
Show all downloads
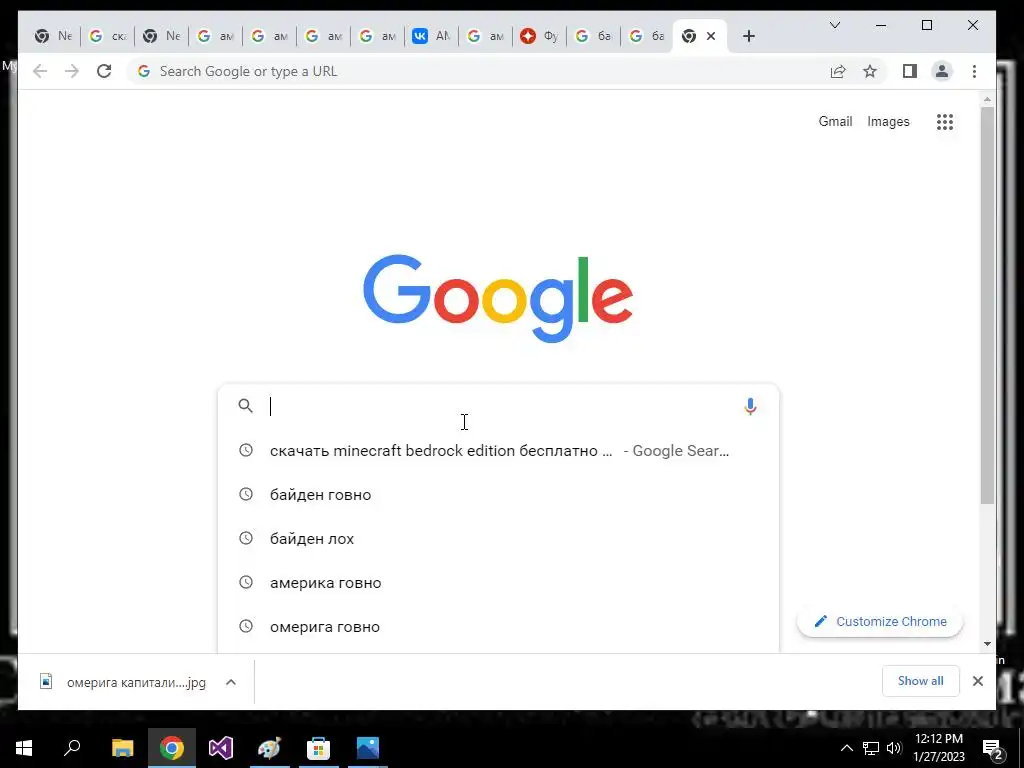(920, 681)
